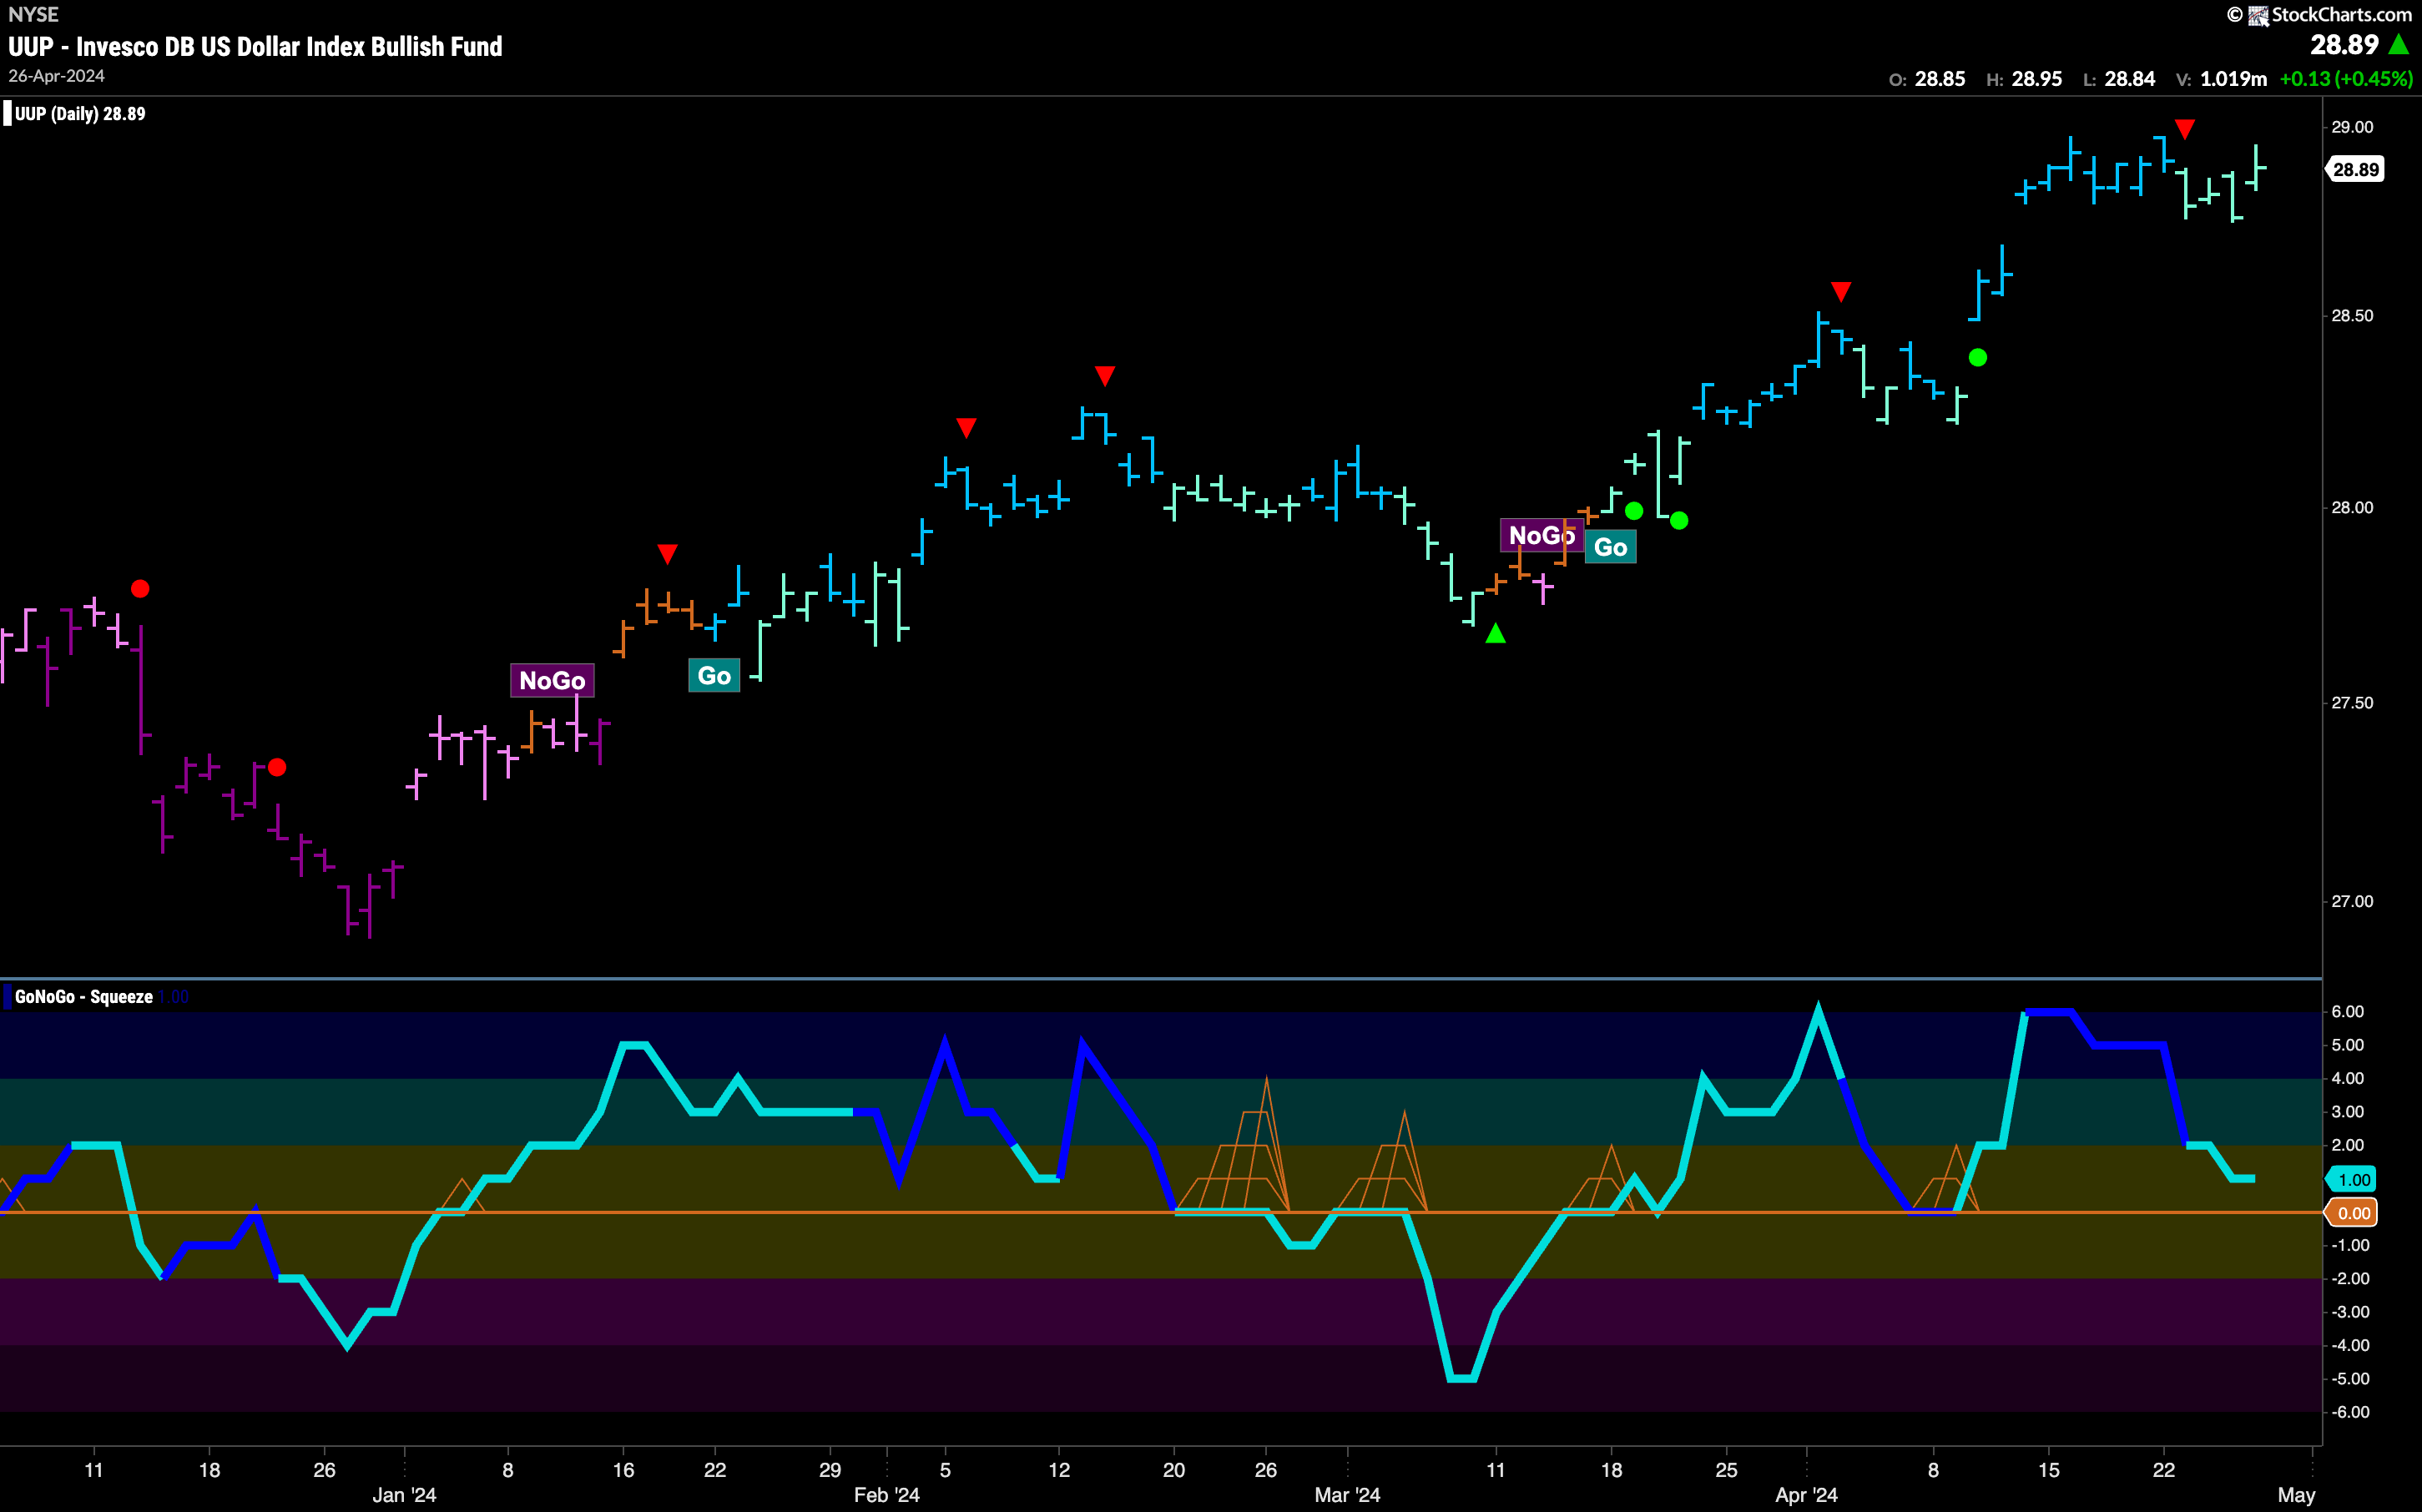Click the +0.13 (+0.45%) change value

click(x=2346, y=79)
